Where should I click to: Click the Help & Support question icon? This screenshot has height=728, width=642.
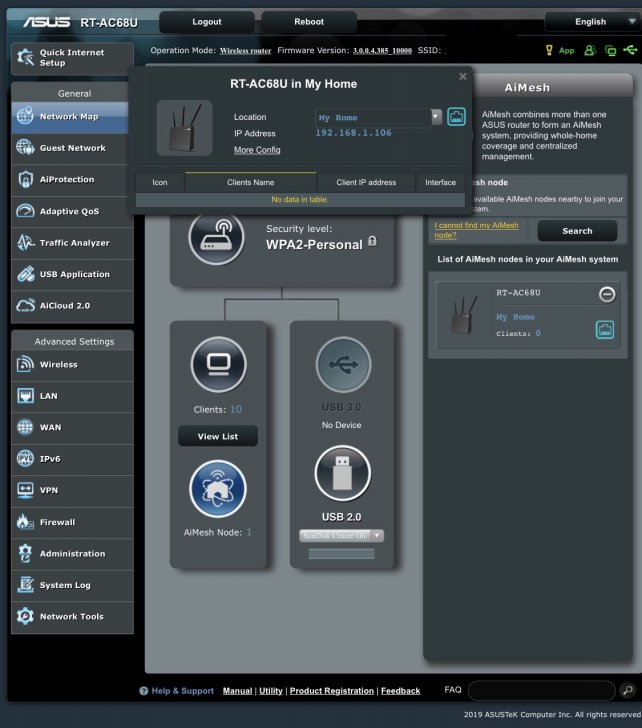[x=144, y=691]
